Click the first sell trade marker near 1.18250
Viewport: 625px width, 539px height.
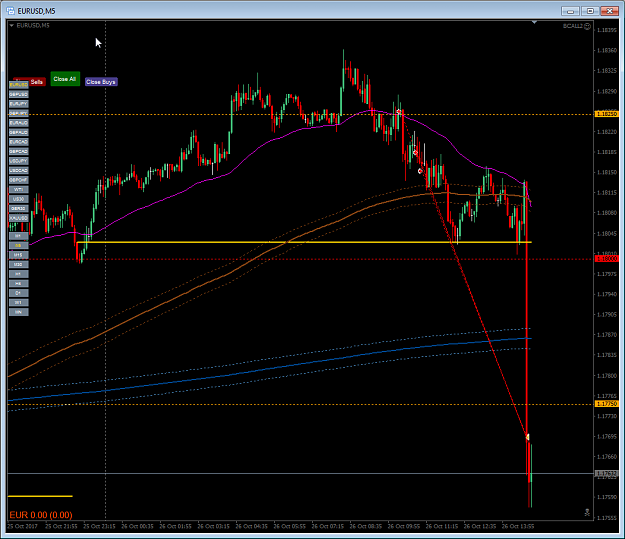399,112
